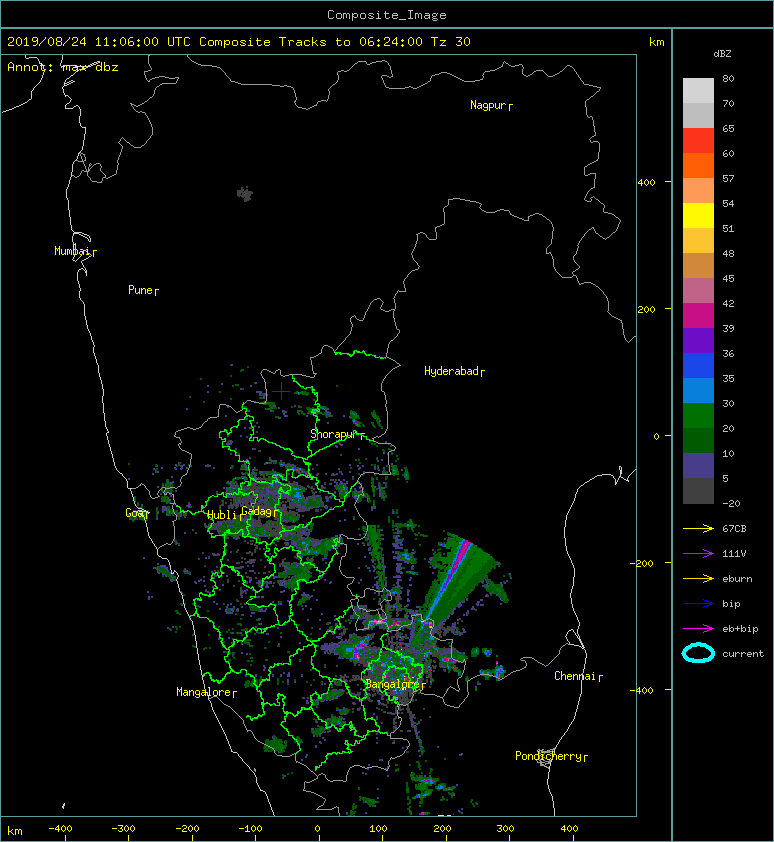Click the dBZ heading above the color scale
Viewport: 774px width, 842px height.
tap(722, 54)
